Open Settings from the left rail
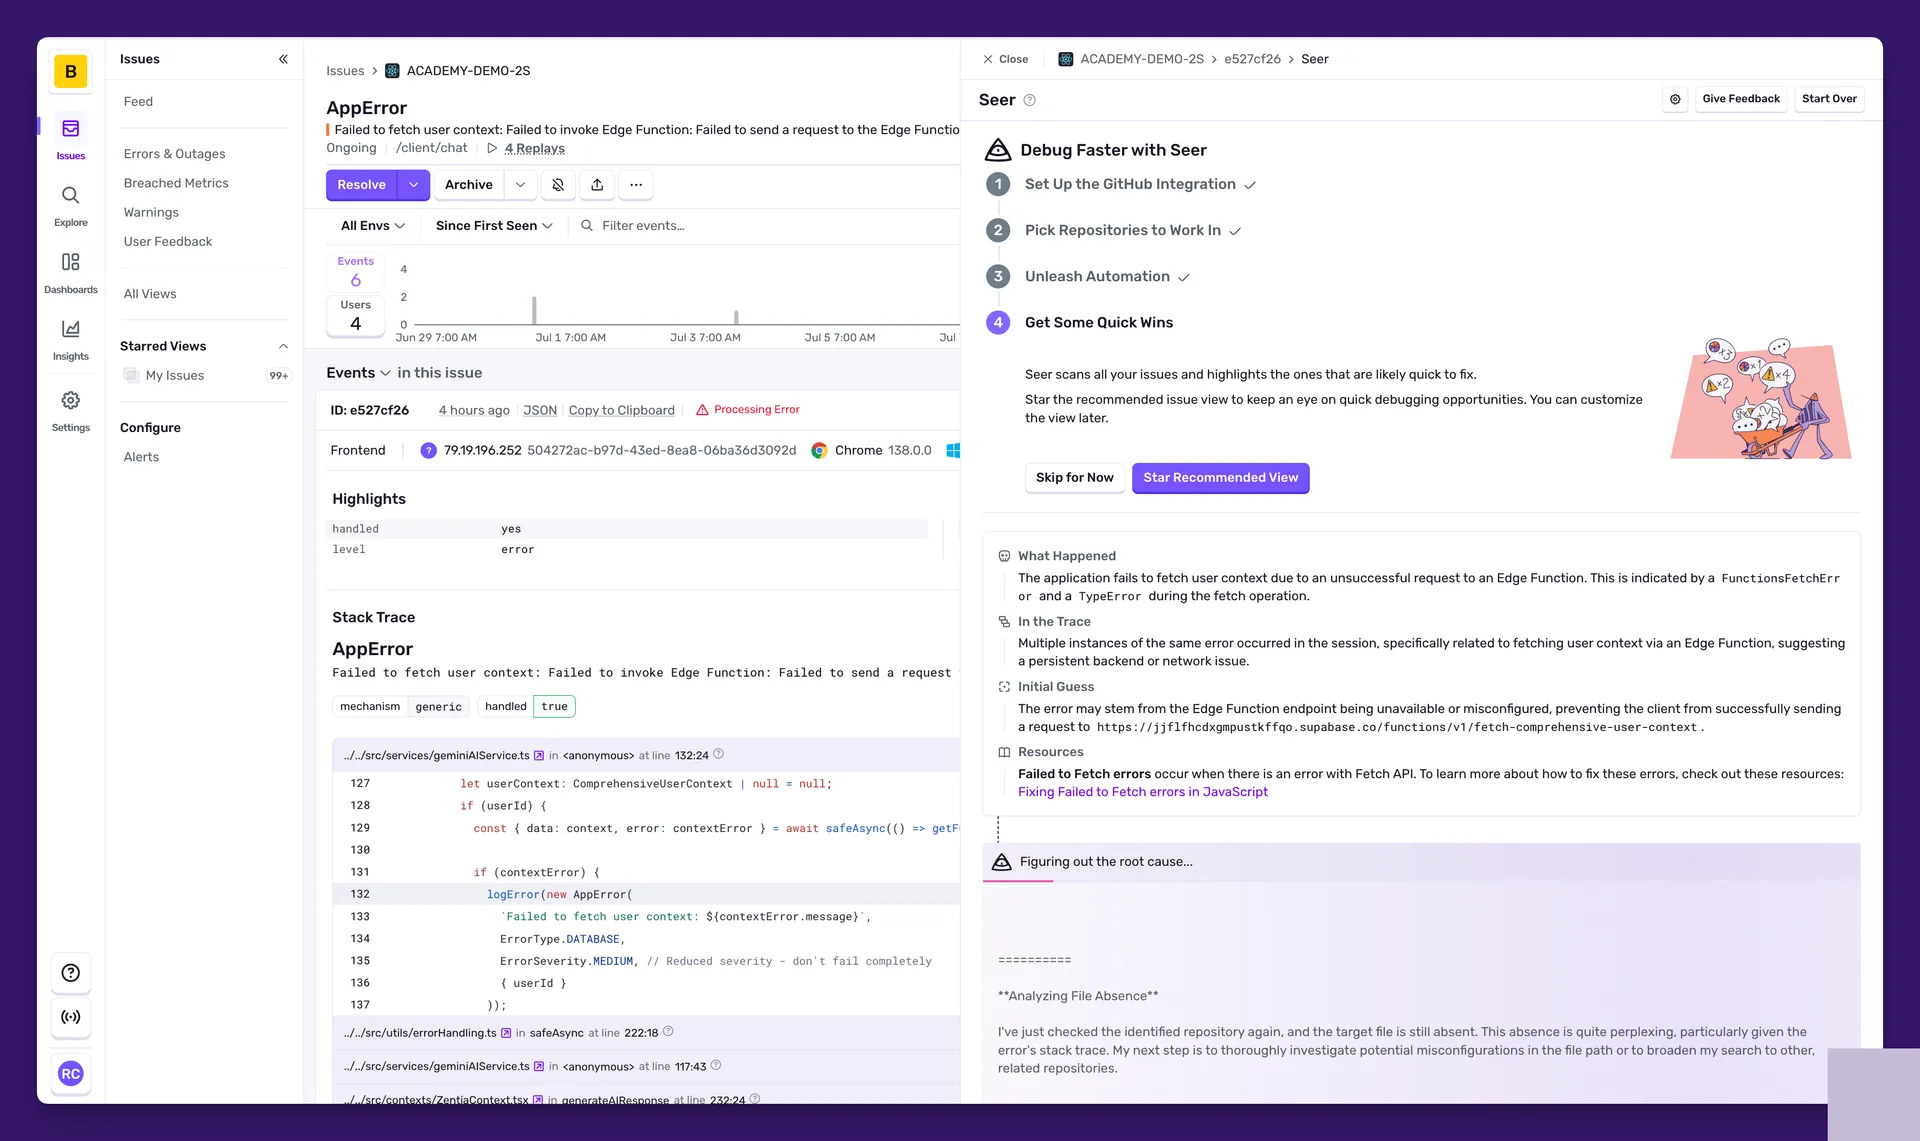Viewport: 1920px width, 1141px height. [70, 409]
